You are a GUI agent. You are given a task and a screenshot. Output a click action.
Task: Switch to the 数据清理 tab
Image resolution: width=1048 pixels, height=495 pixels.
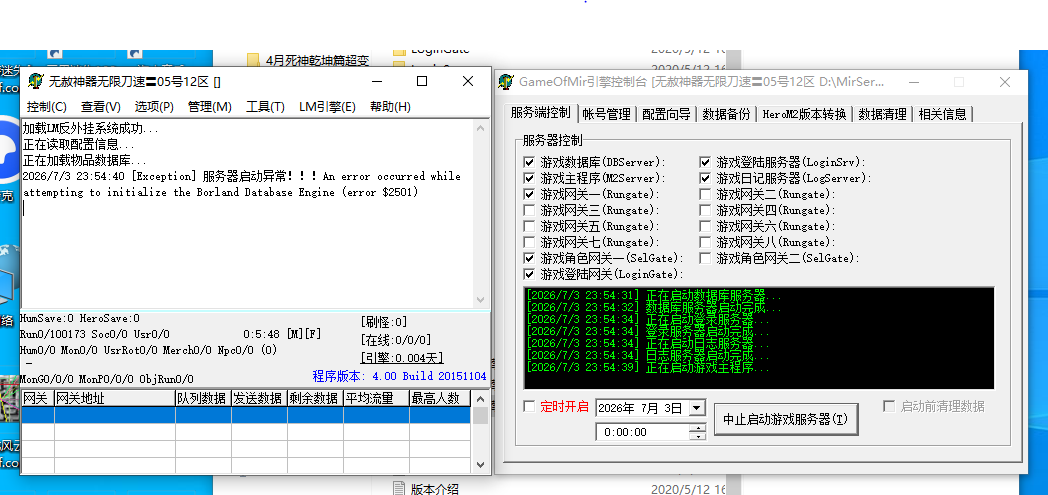tap(883, 114)
